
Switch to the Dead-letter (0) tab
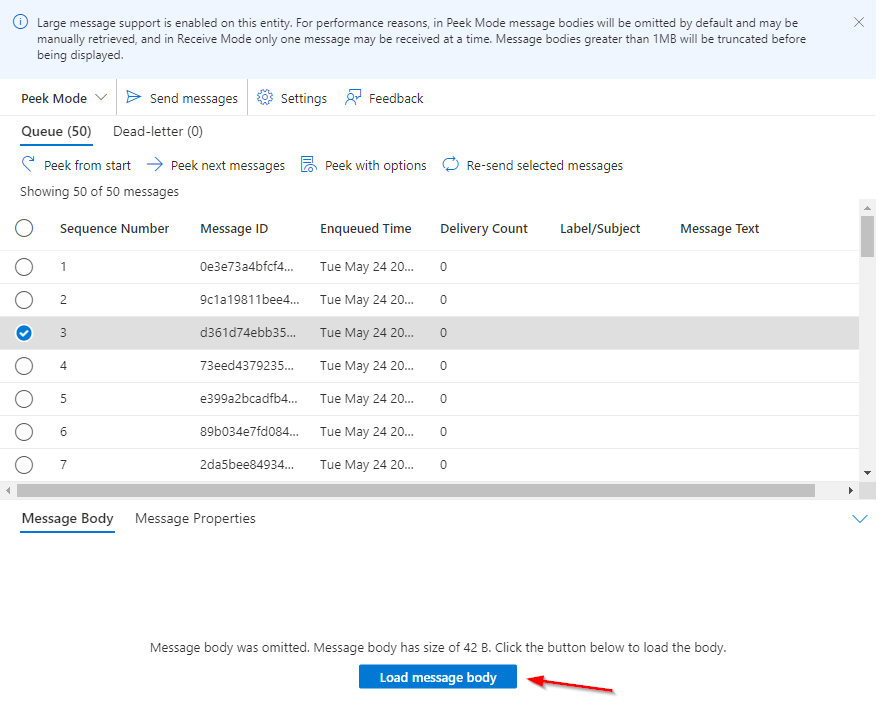158,131
